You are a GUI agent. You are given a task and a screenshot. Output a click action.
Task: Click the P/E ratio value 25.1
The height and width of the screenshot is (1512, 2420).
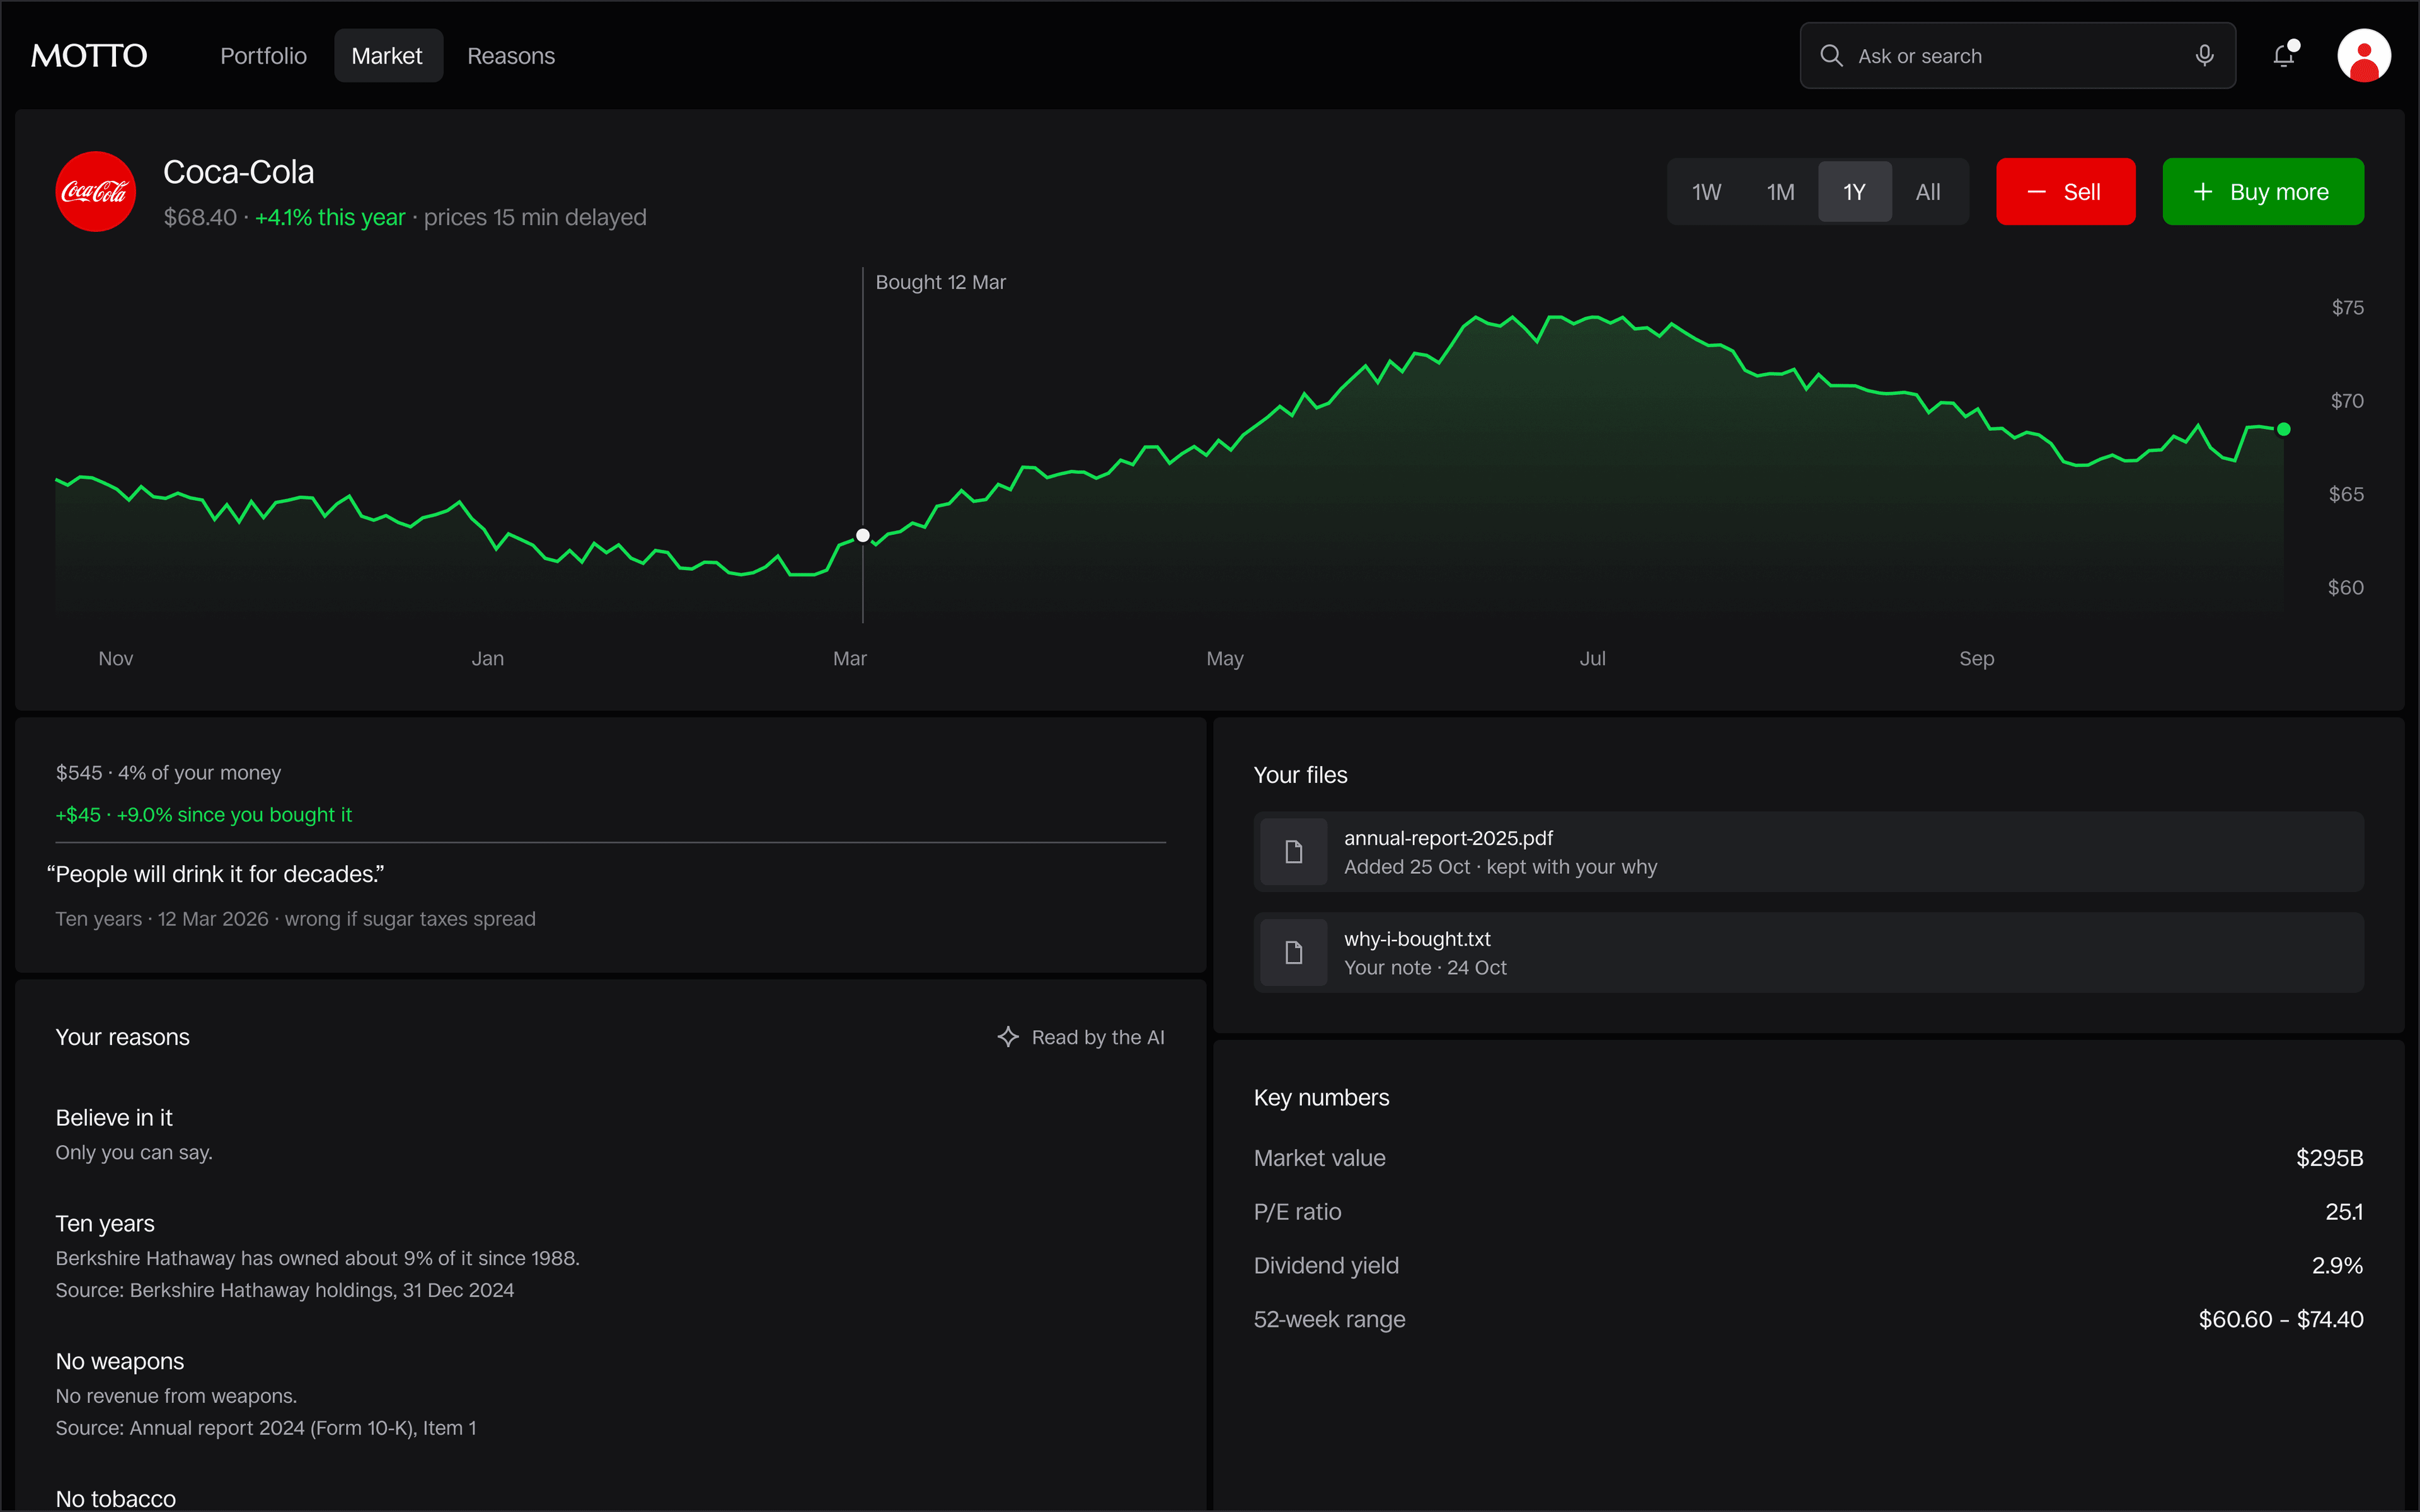(2344, 1212)
